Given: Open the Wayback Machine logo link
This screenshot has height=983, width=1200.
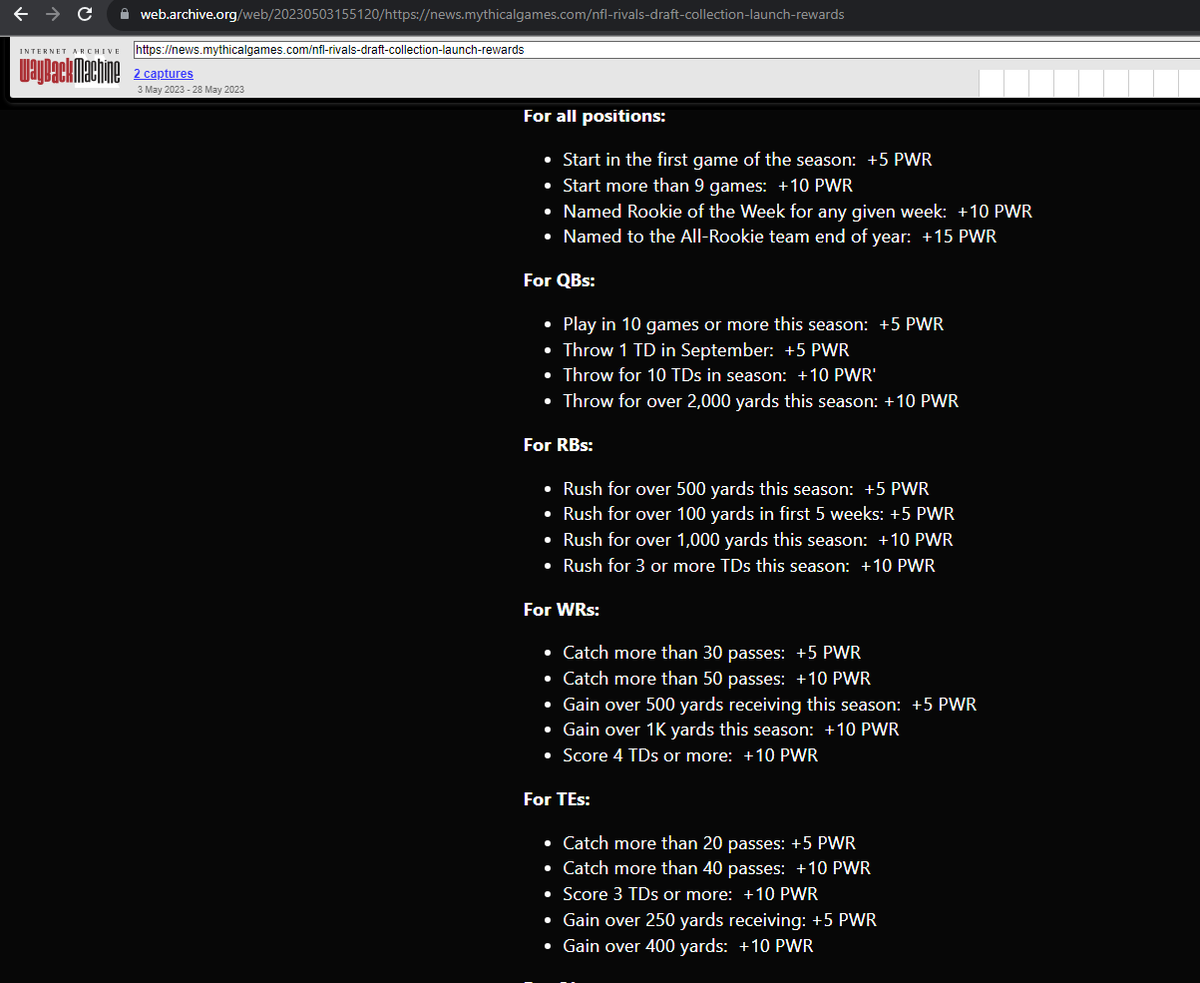Looking at the screenshot, I should coord(69,70).
